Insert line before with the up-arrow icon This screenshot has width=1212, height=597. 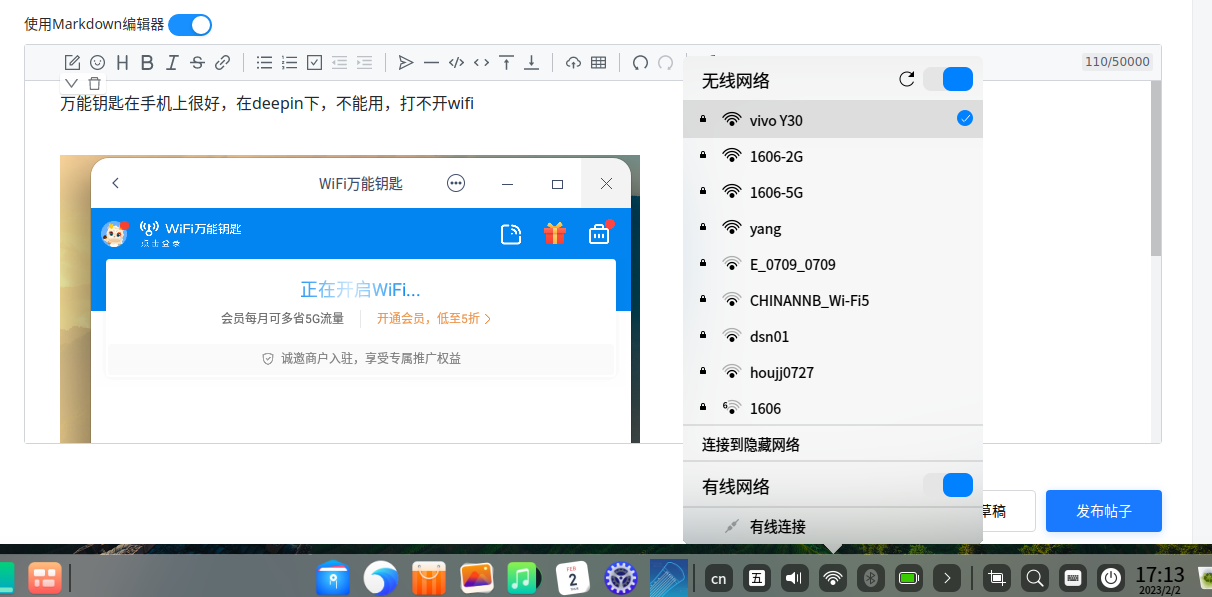[x=507, y=62]
